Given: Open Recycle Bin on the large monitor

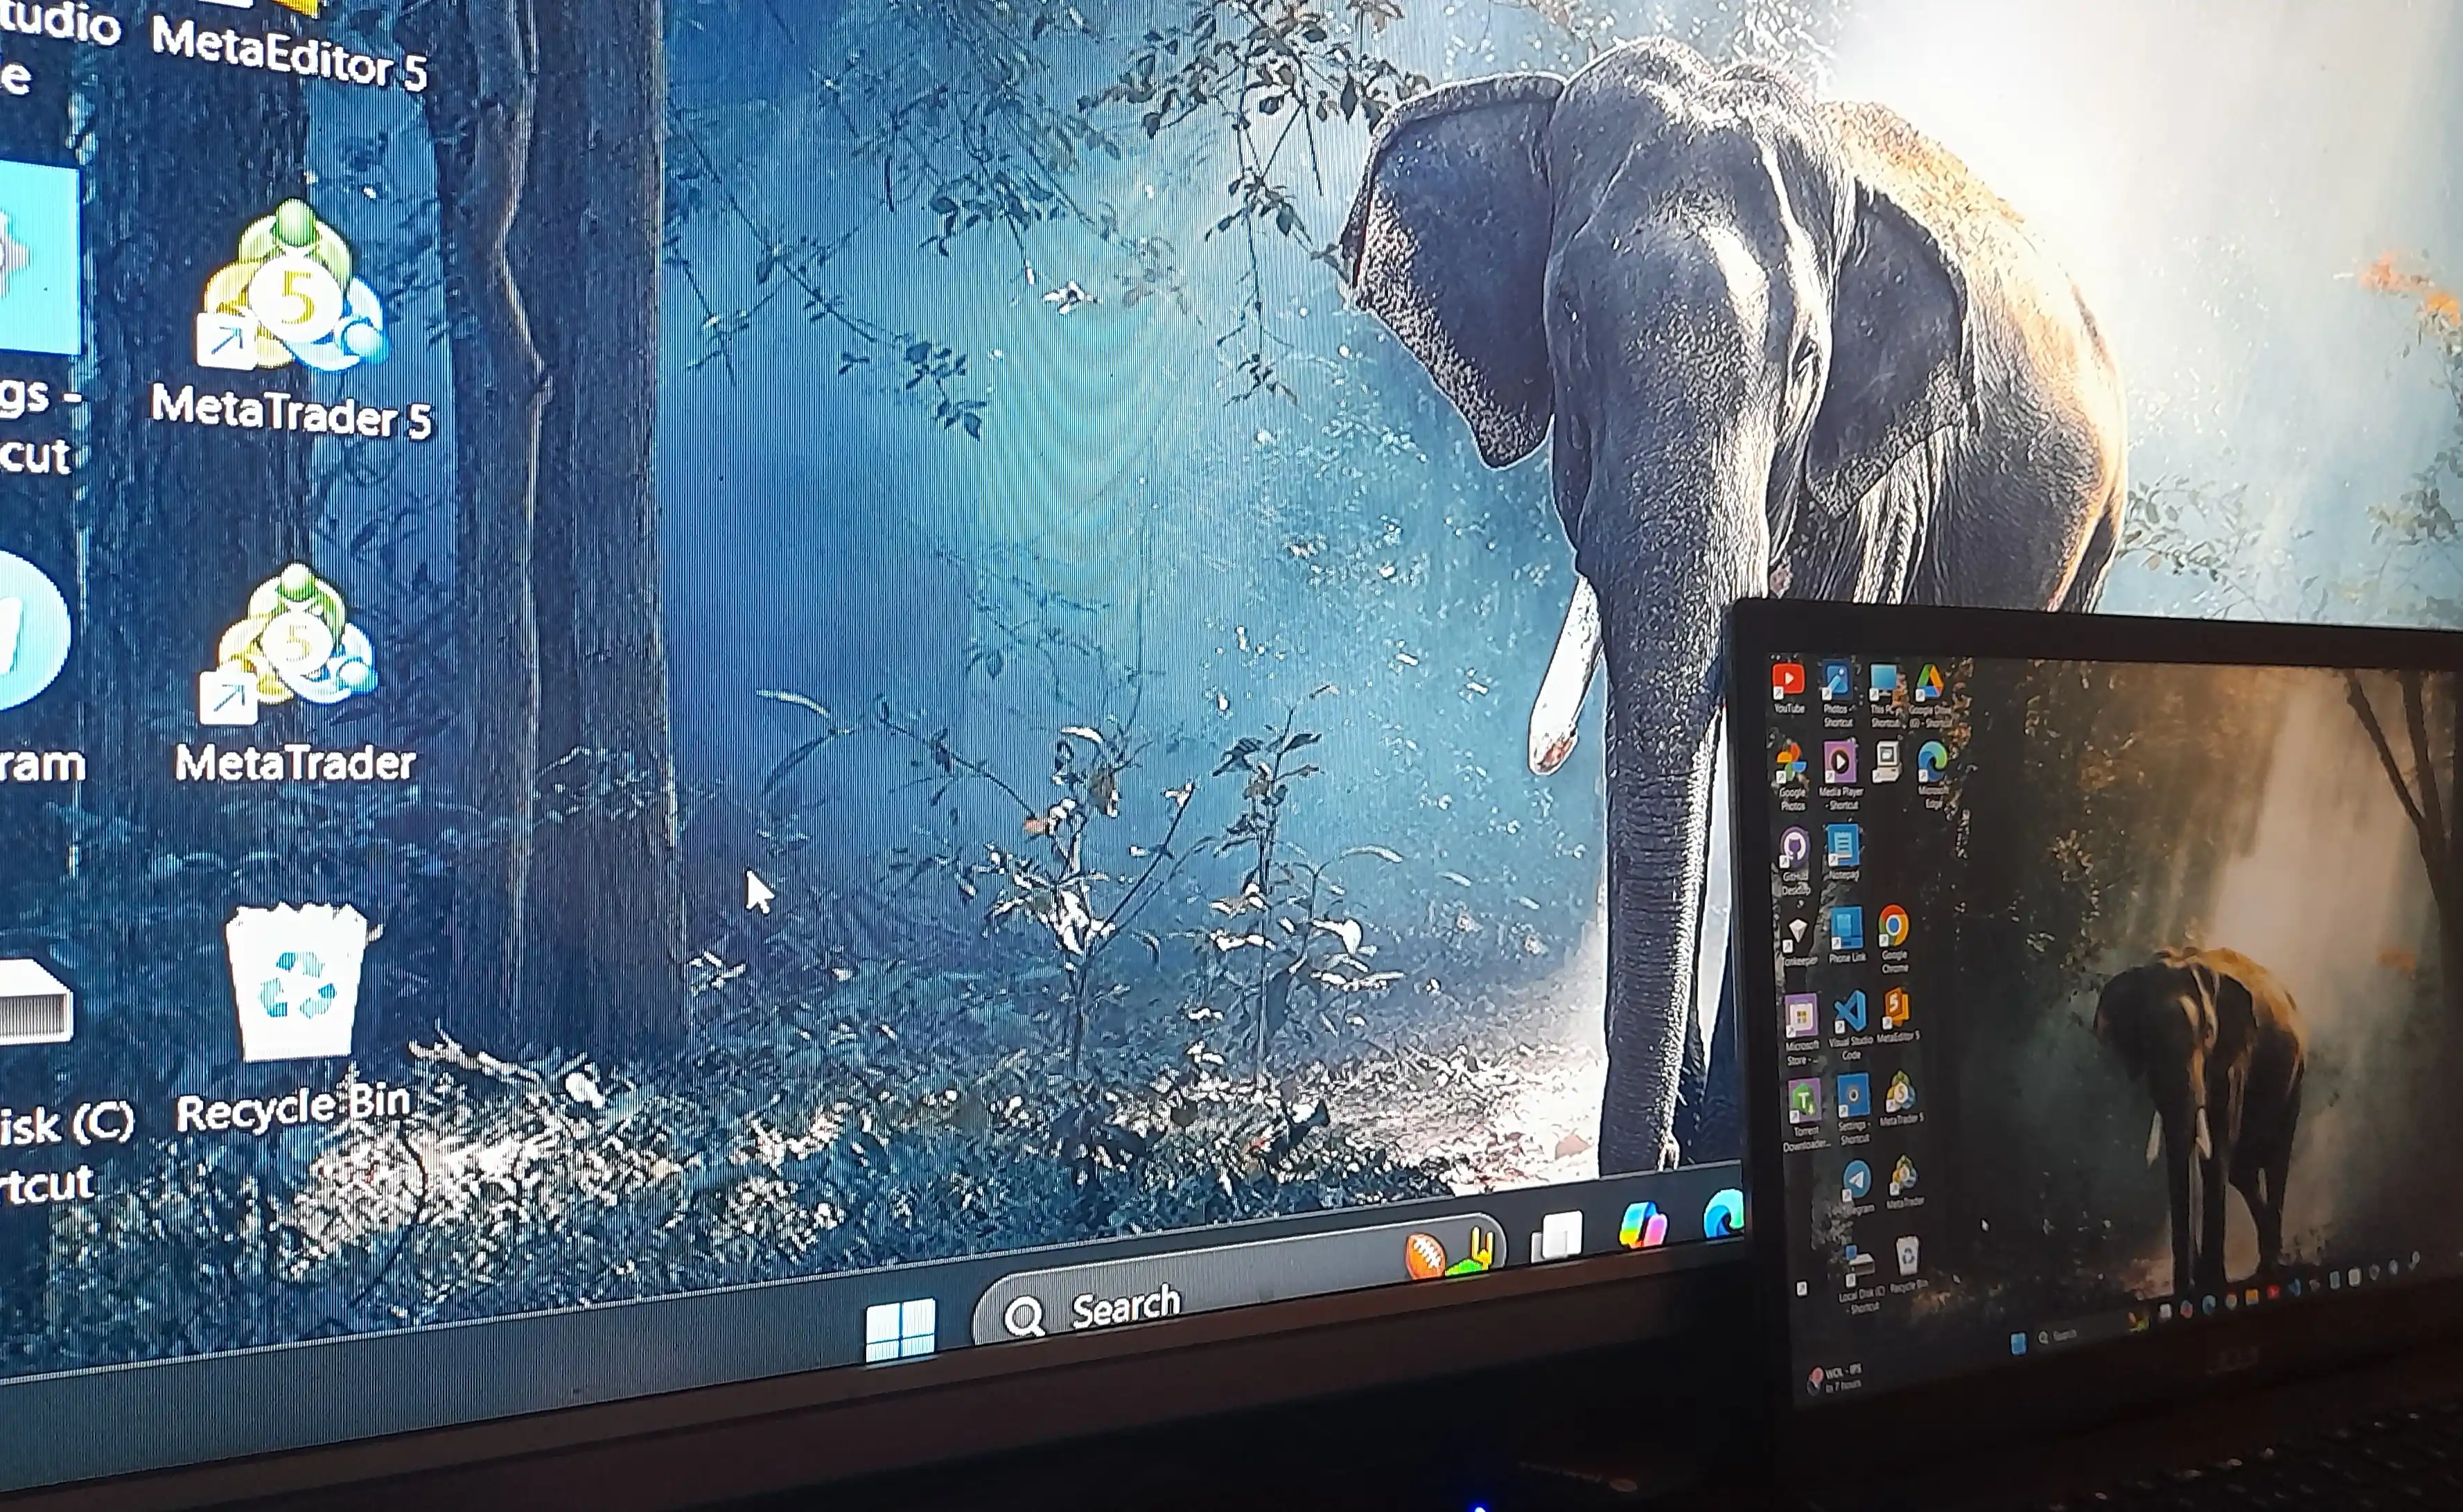Looking at the screenshot, I should point(295,1018).
